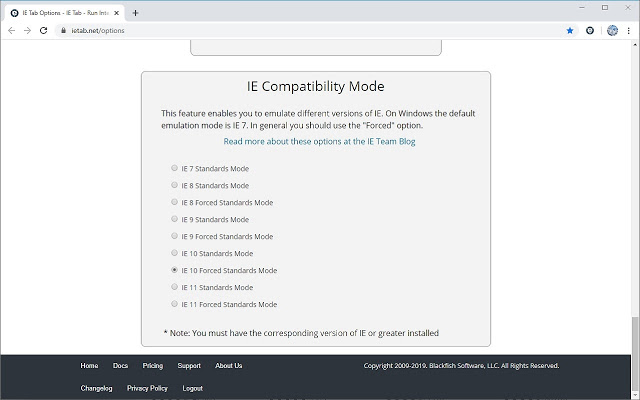The width and height of the screenshot is (640, 400).
Task: Toggle the bookmark star icon
Action: (570, 31)
